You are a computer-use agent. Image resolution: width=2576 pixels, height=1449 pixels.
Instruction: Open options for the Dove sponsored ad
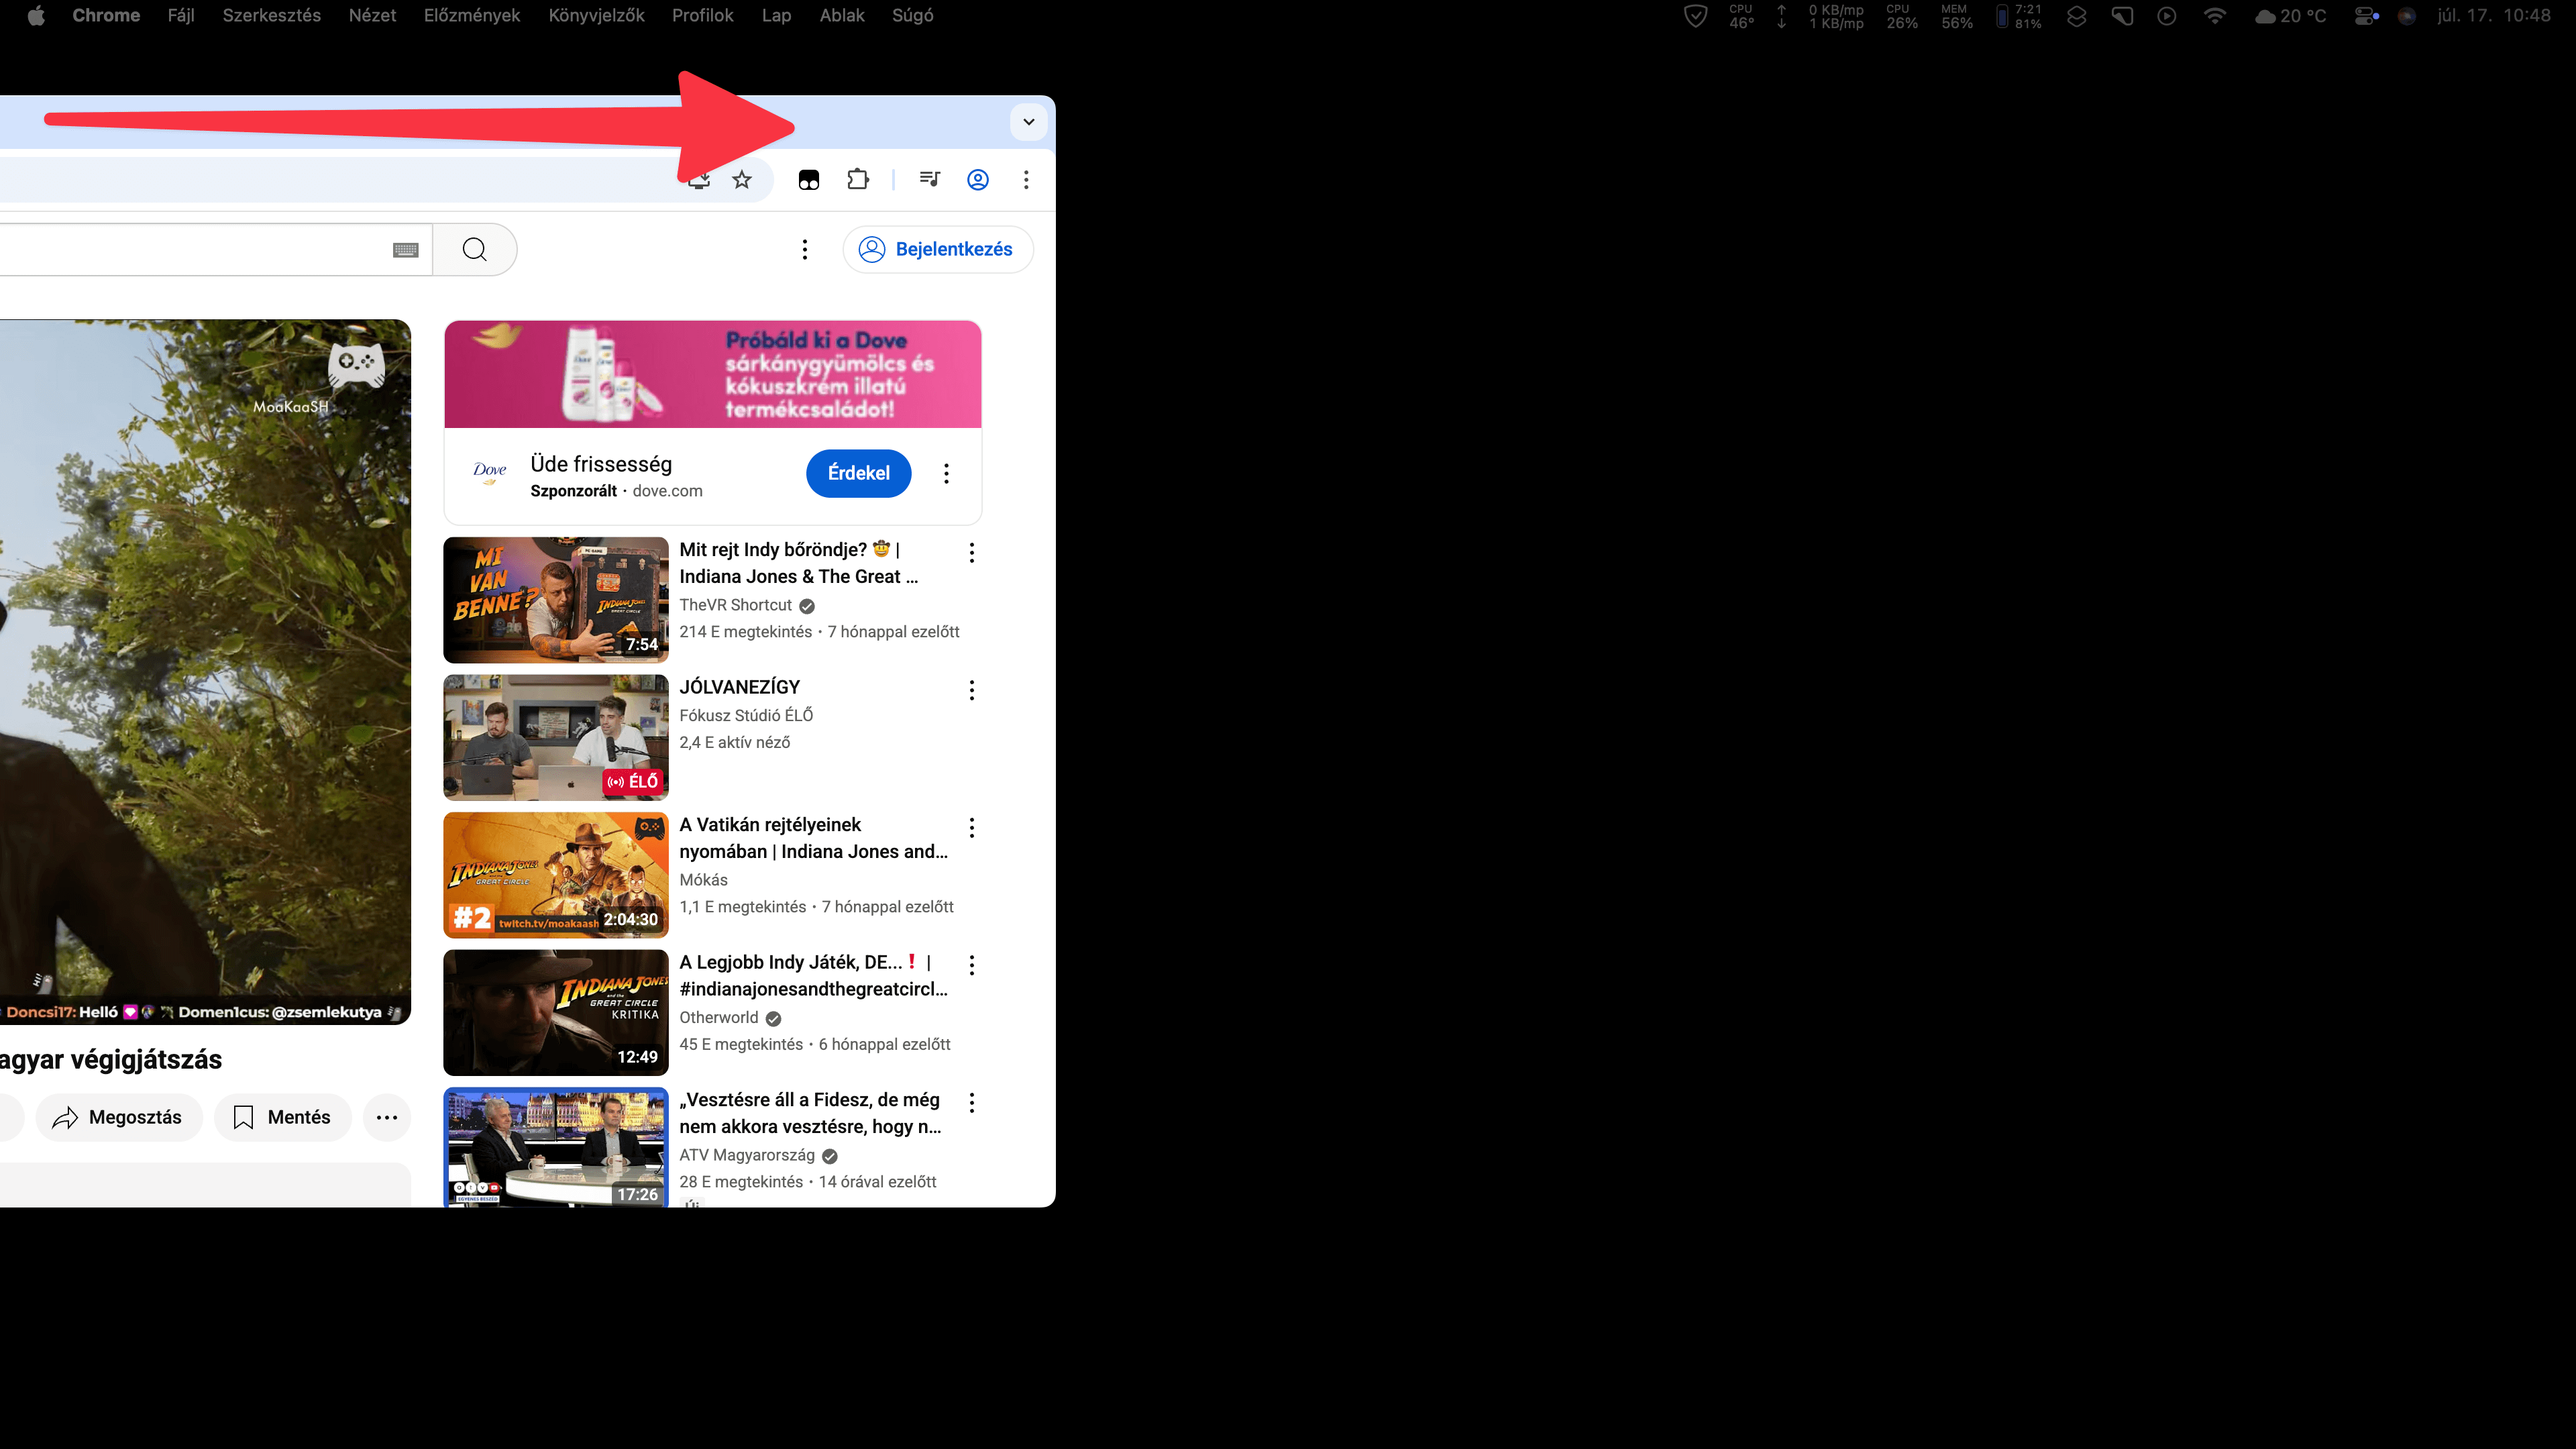[946, 473]
